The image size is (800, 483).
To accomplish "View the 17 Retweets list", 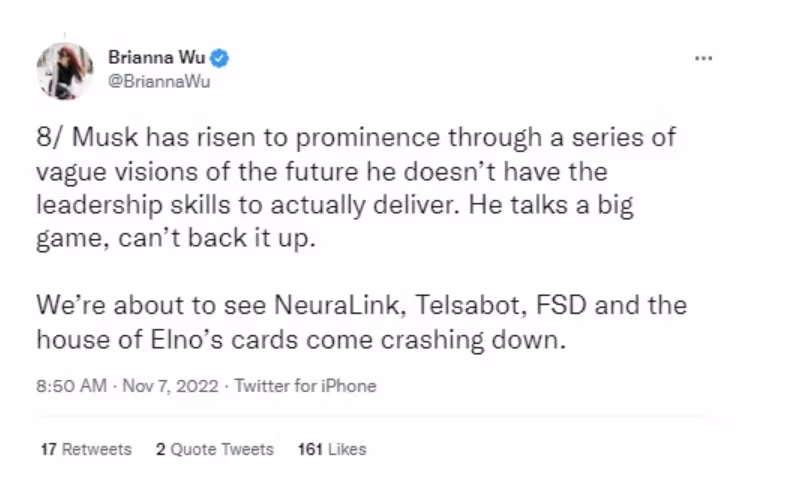I will coord(86,449).
